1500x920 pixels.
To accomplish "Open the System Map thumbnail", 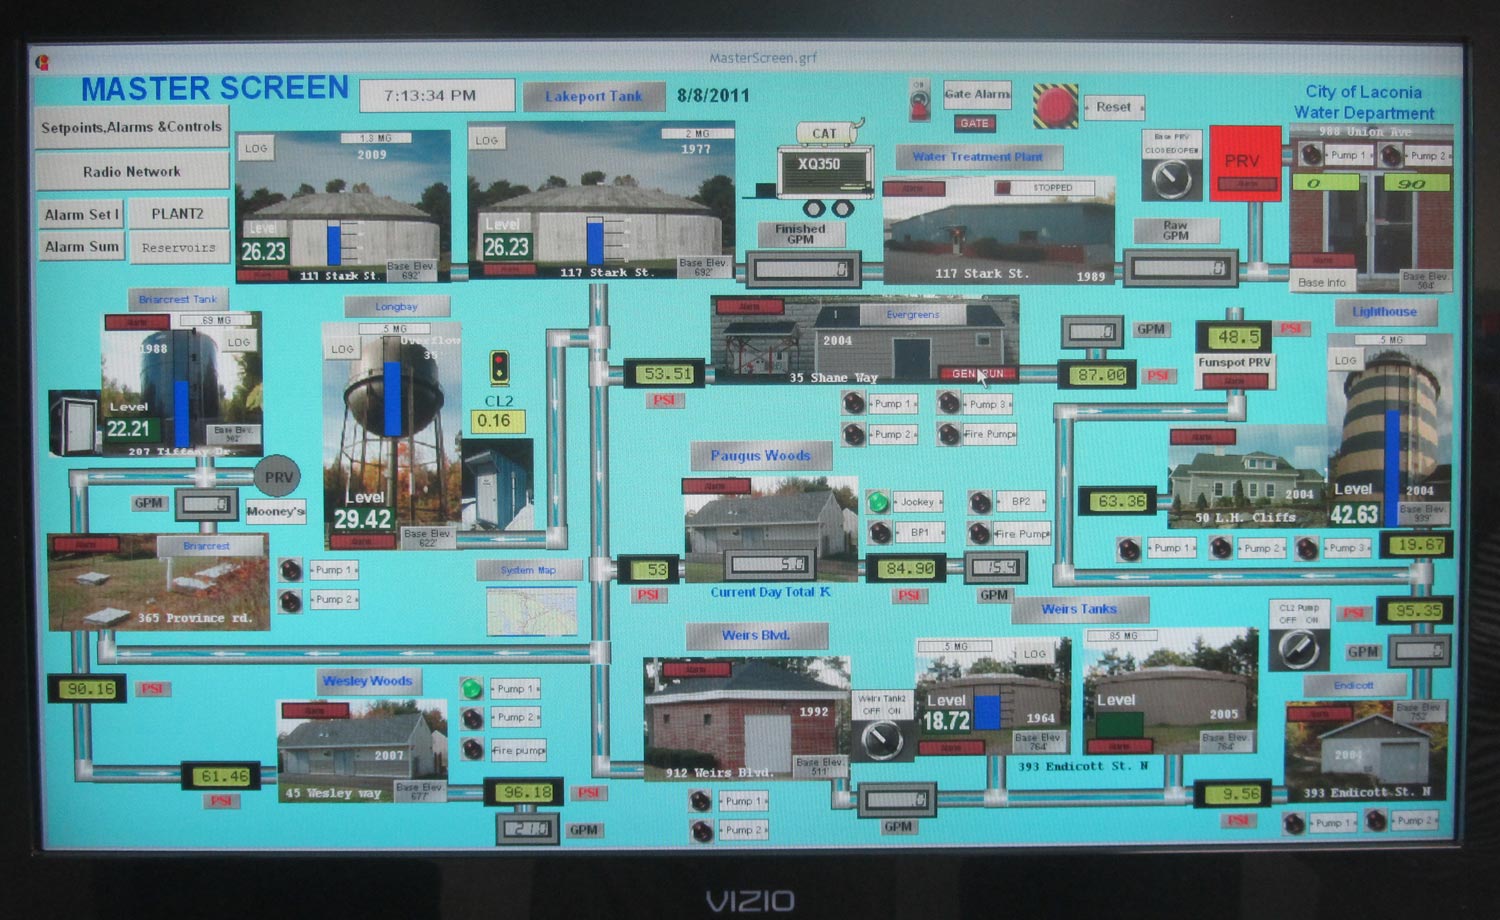I will (x=531, y=611).
